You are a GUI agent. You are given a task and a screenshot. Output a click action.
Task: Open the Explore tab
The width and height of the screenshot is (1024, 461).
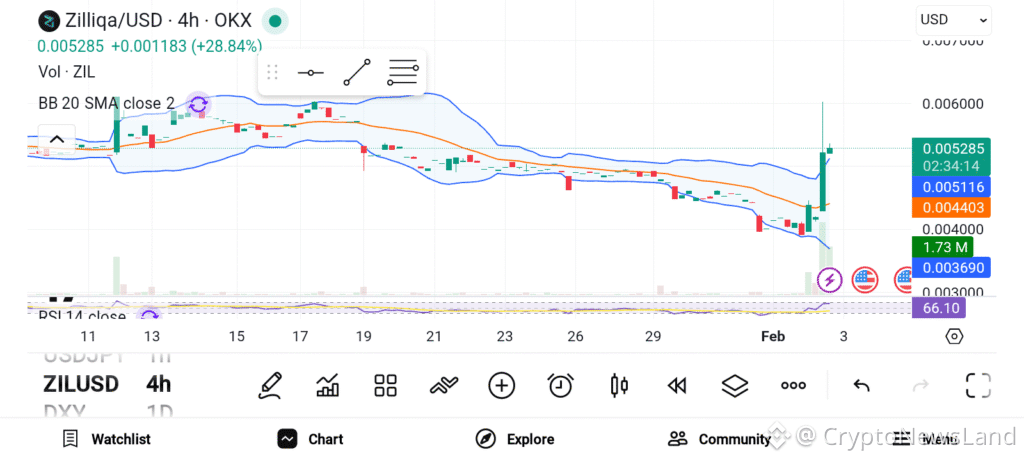(515, 439)
